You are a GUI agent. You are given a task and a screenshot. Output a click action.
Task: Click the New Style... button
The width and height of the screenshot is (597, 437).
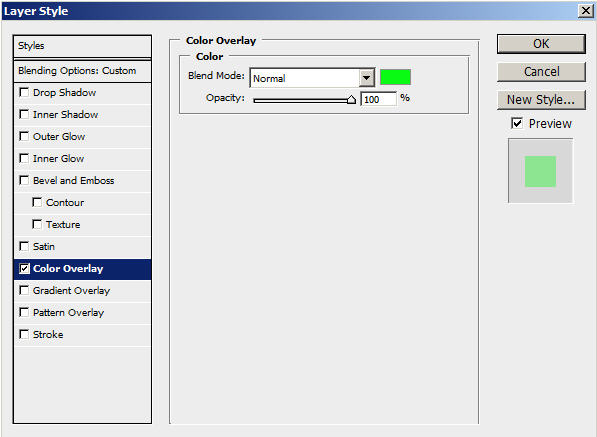pos(541,100)
